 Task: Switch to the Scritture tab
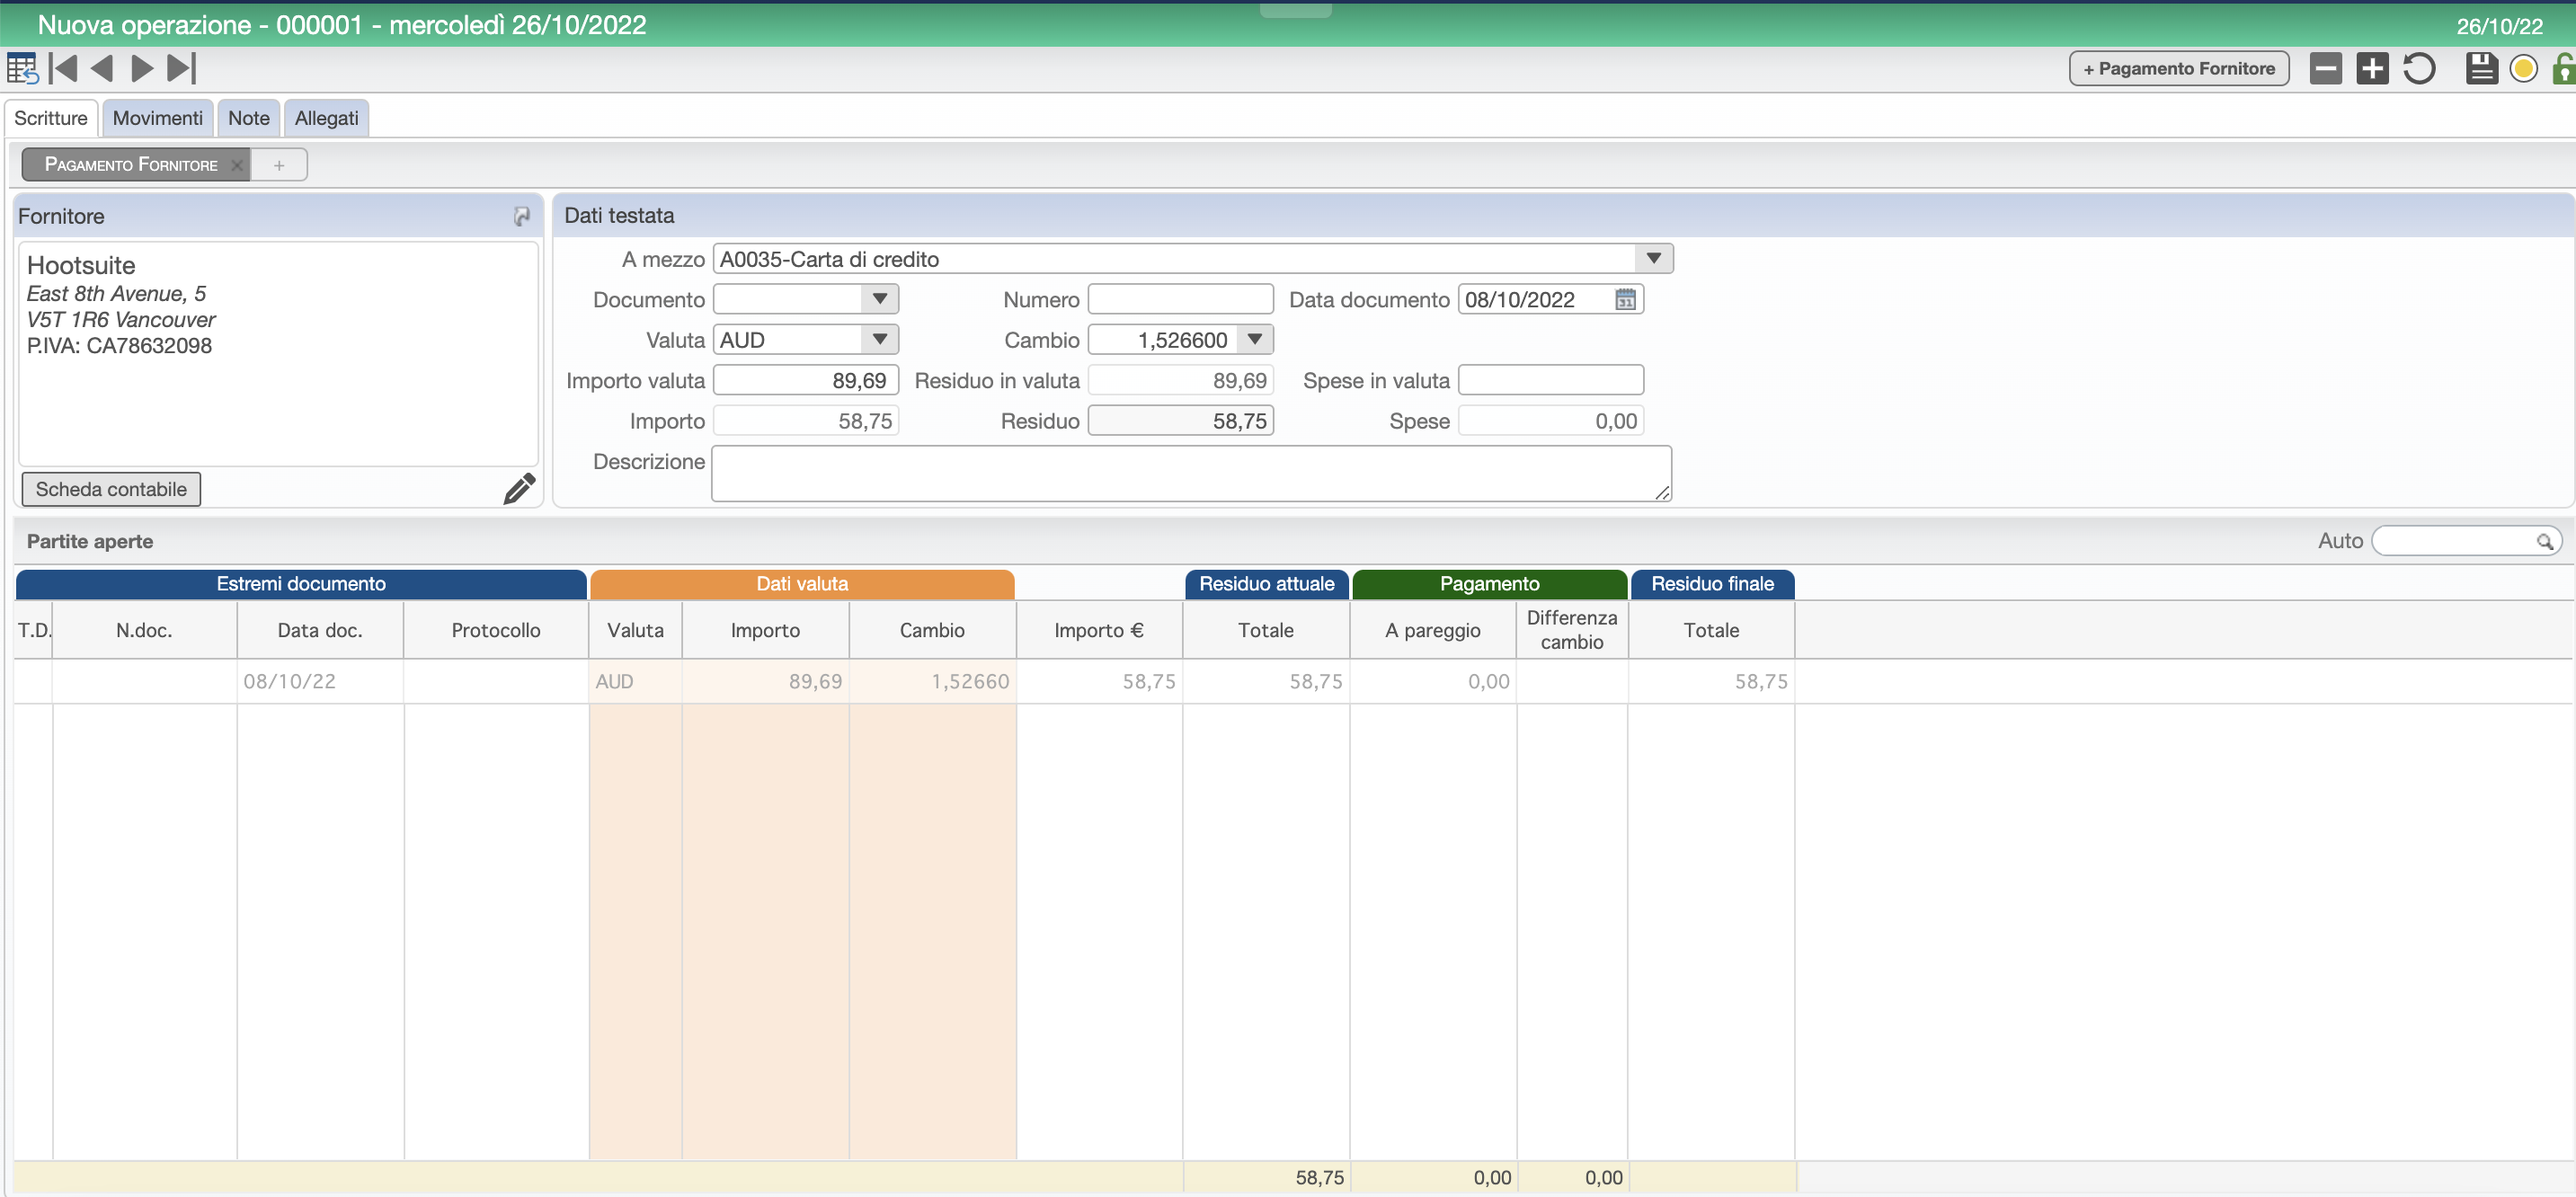(x=51, y=118)
